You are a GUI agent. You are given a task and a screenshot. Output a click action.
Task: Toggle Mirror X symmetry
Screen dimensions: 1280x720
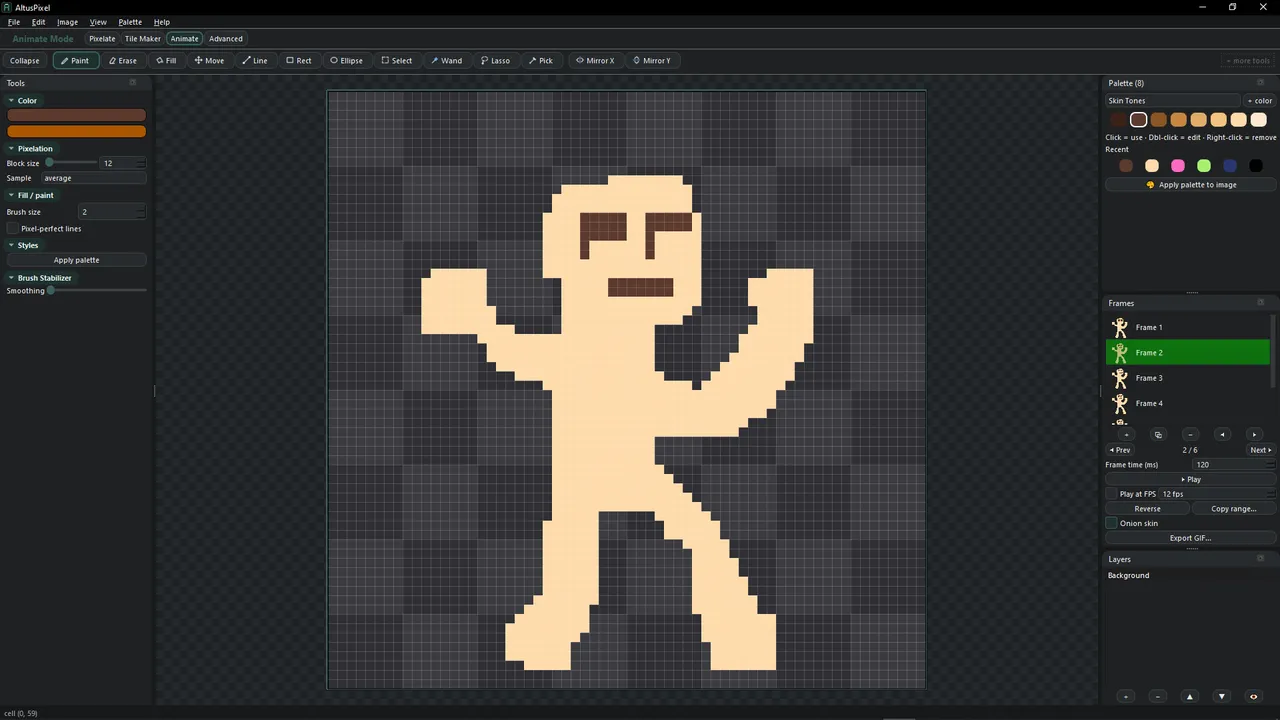595,60
